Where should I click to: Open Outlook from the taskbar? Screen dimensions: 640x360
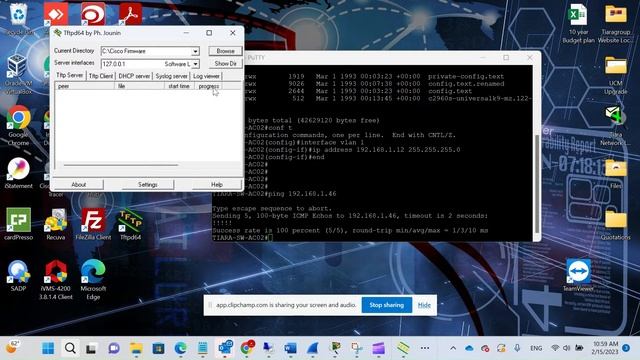click(x=224, y=348)
